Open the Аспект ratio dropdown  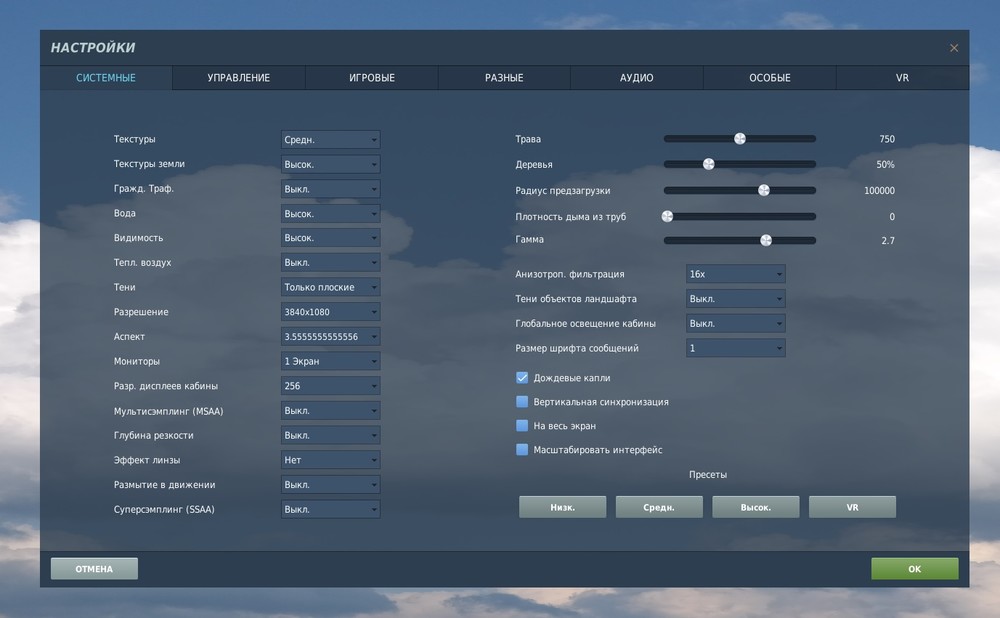330,337
